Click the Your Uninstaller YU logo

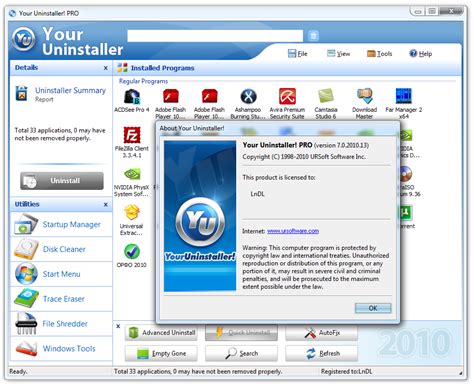click(23, 39)
